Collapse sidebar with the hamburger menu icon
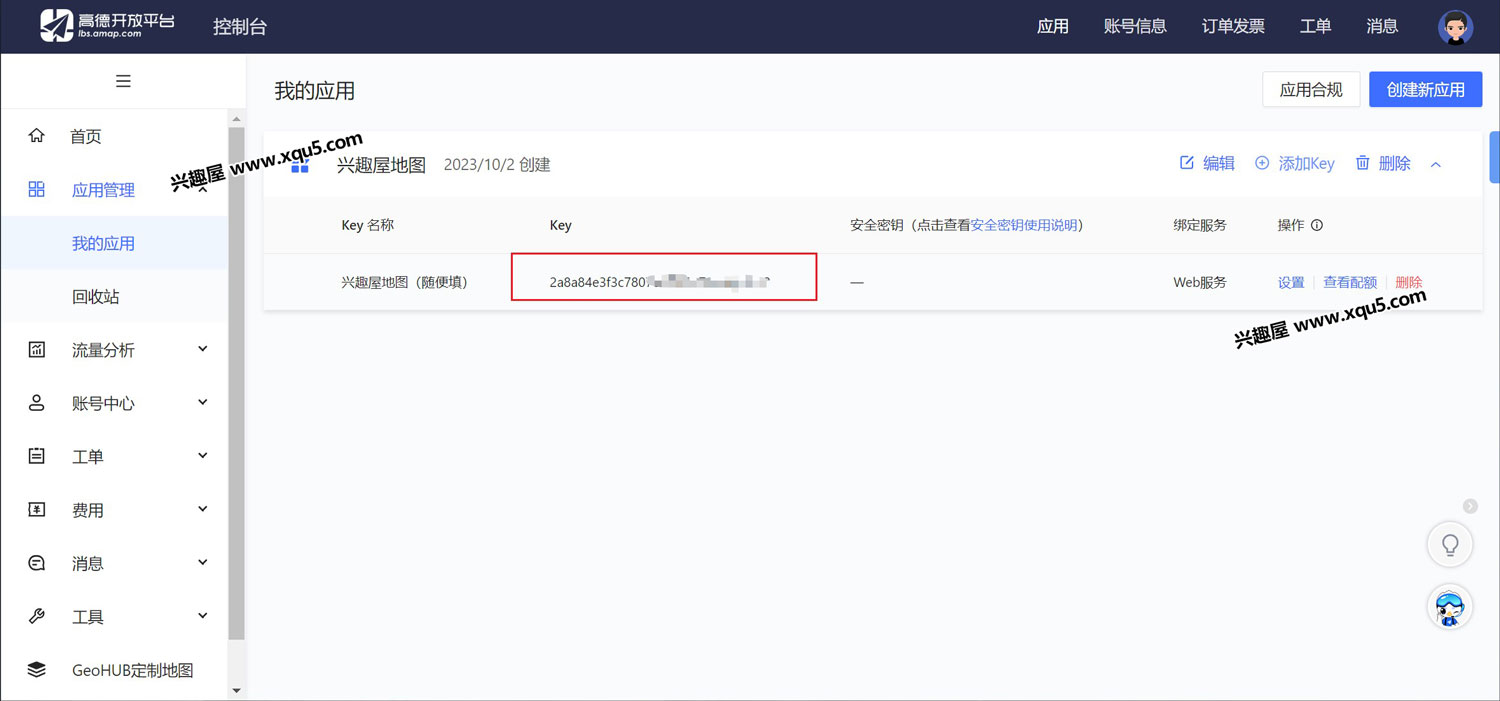This screenshot has width=1500, height=701. click(x=123, y=81)
